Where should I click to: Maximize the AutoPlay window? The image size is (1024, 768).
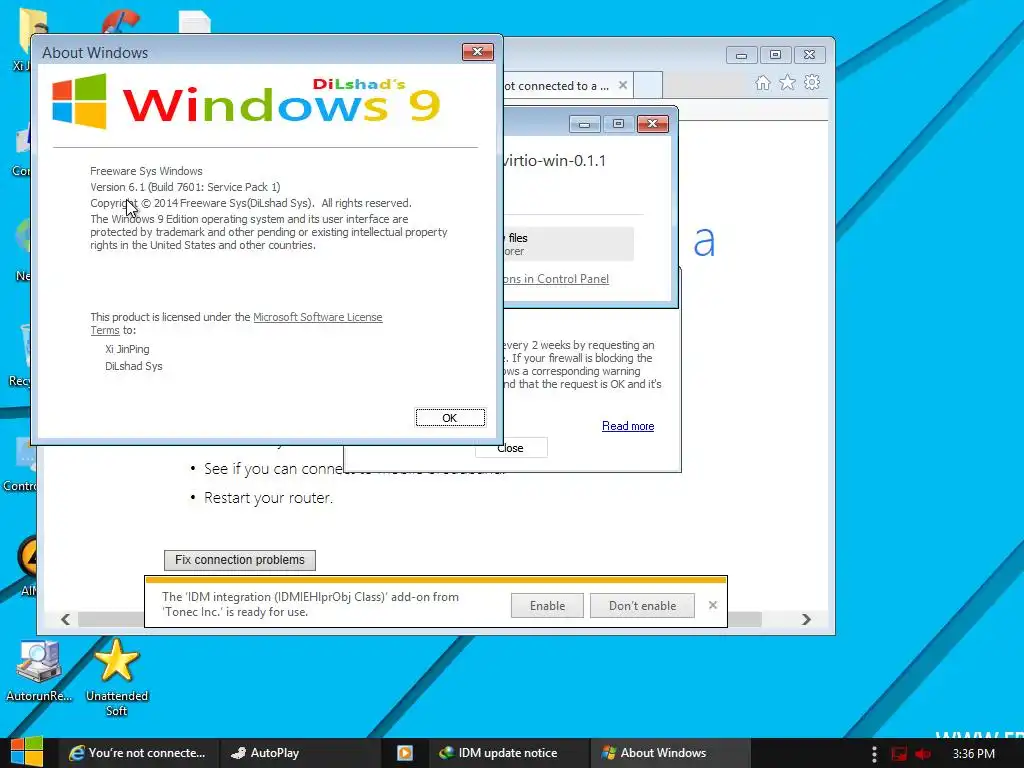click(618, 124)
